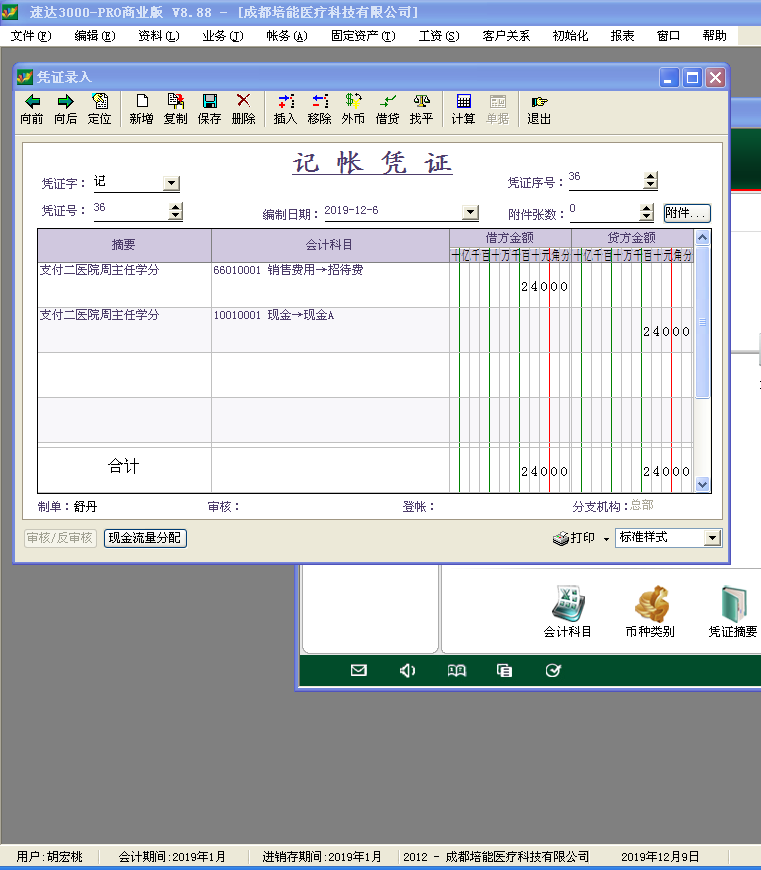Save the voucher with 保存 icon
This screenshot has height=870, width=761.
[x=209, y=101]
